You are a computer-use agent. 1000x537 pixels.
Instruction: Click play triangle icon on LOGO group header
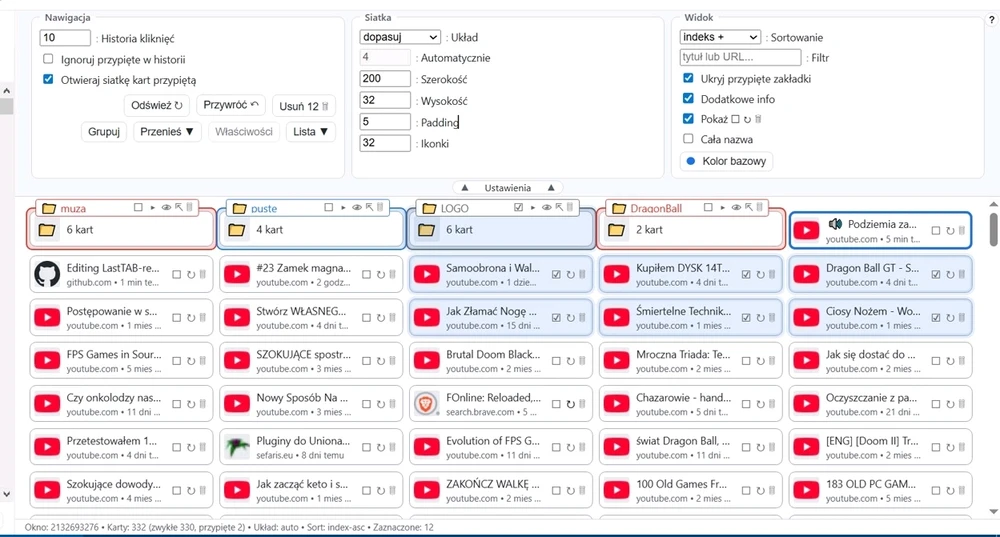533,208
